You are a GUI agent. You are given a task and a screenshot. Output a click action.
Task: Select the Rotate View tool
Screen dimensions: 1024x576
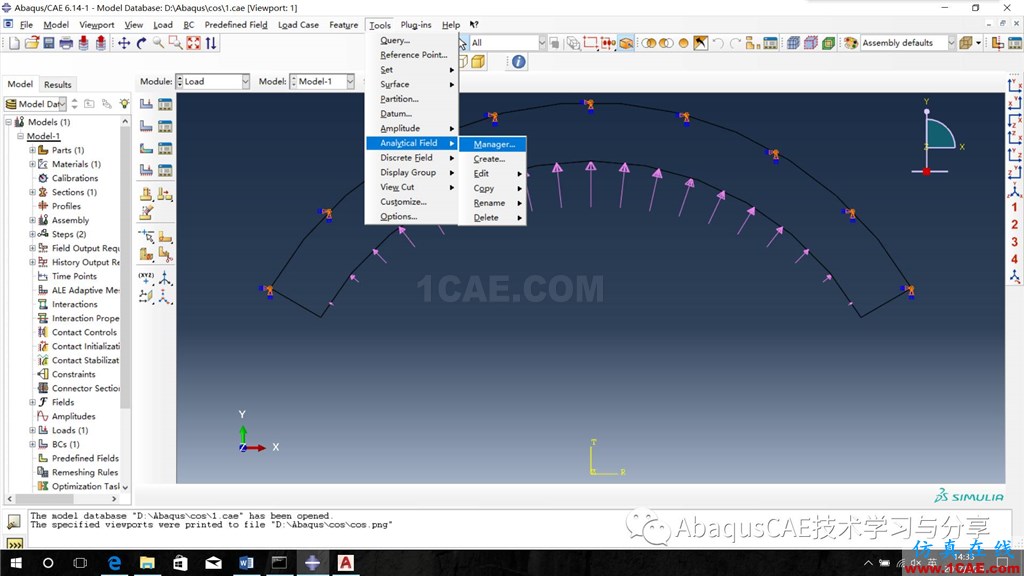142,43
